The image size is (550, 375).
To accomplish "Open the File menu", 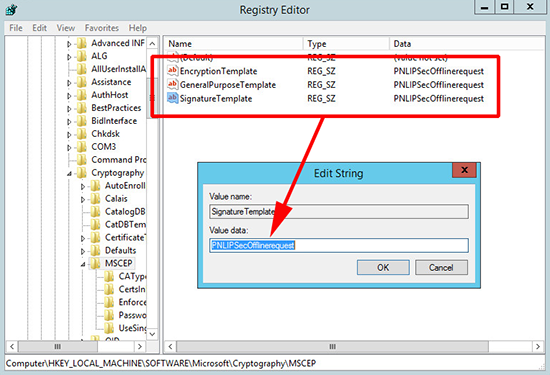I will point(16,28).
